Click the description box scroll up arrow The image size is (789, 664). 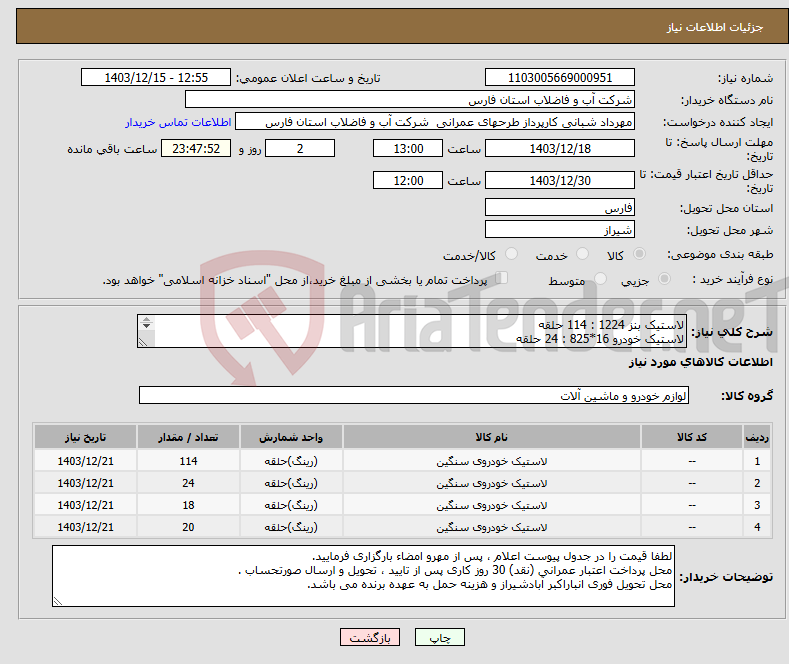(x=146, y=319)
